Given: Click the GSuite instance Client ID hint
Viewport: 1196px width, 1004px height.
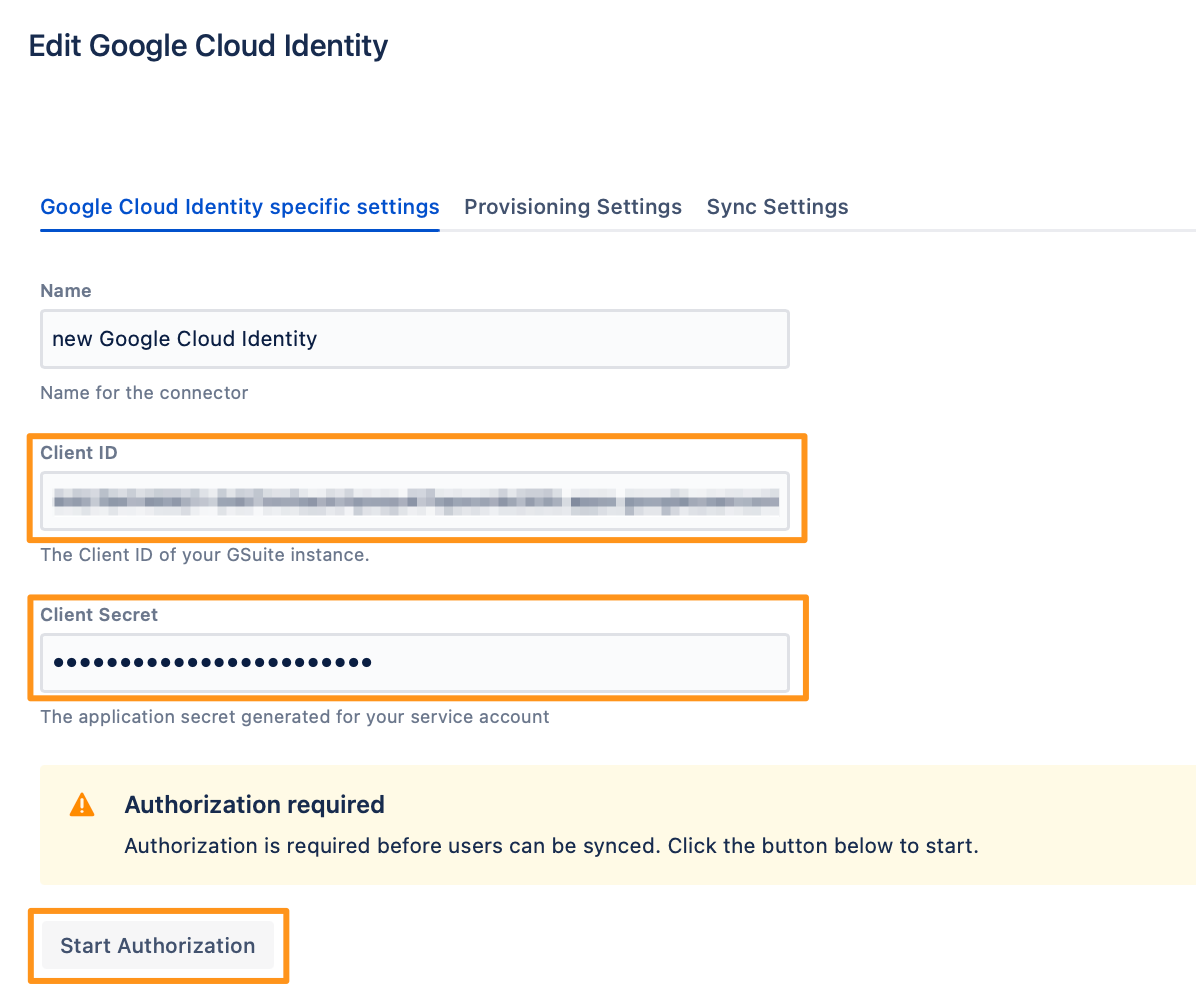Looking at the screenshot, I should pos(204,555).
